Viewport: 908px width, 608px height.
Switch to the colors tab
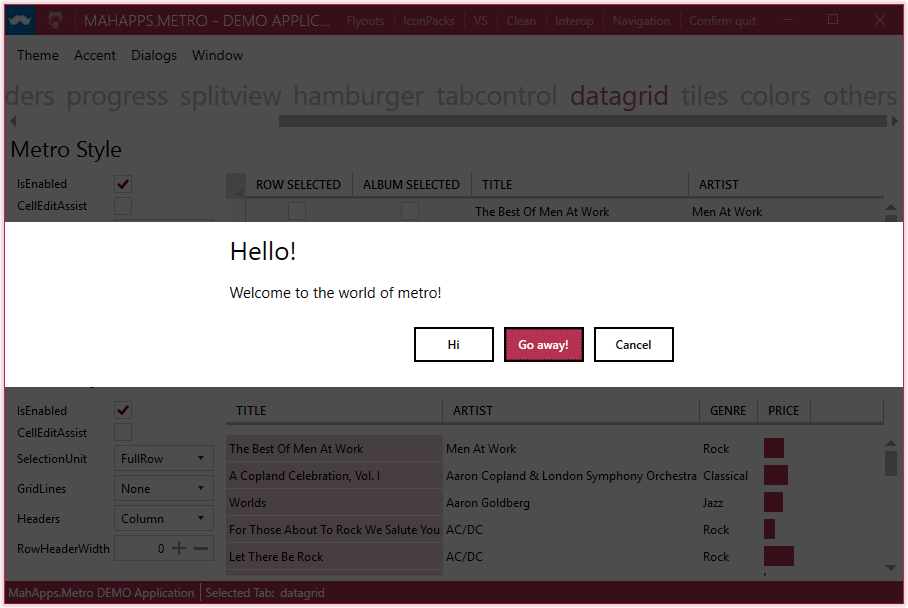(x=775, y=96)
